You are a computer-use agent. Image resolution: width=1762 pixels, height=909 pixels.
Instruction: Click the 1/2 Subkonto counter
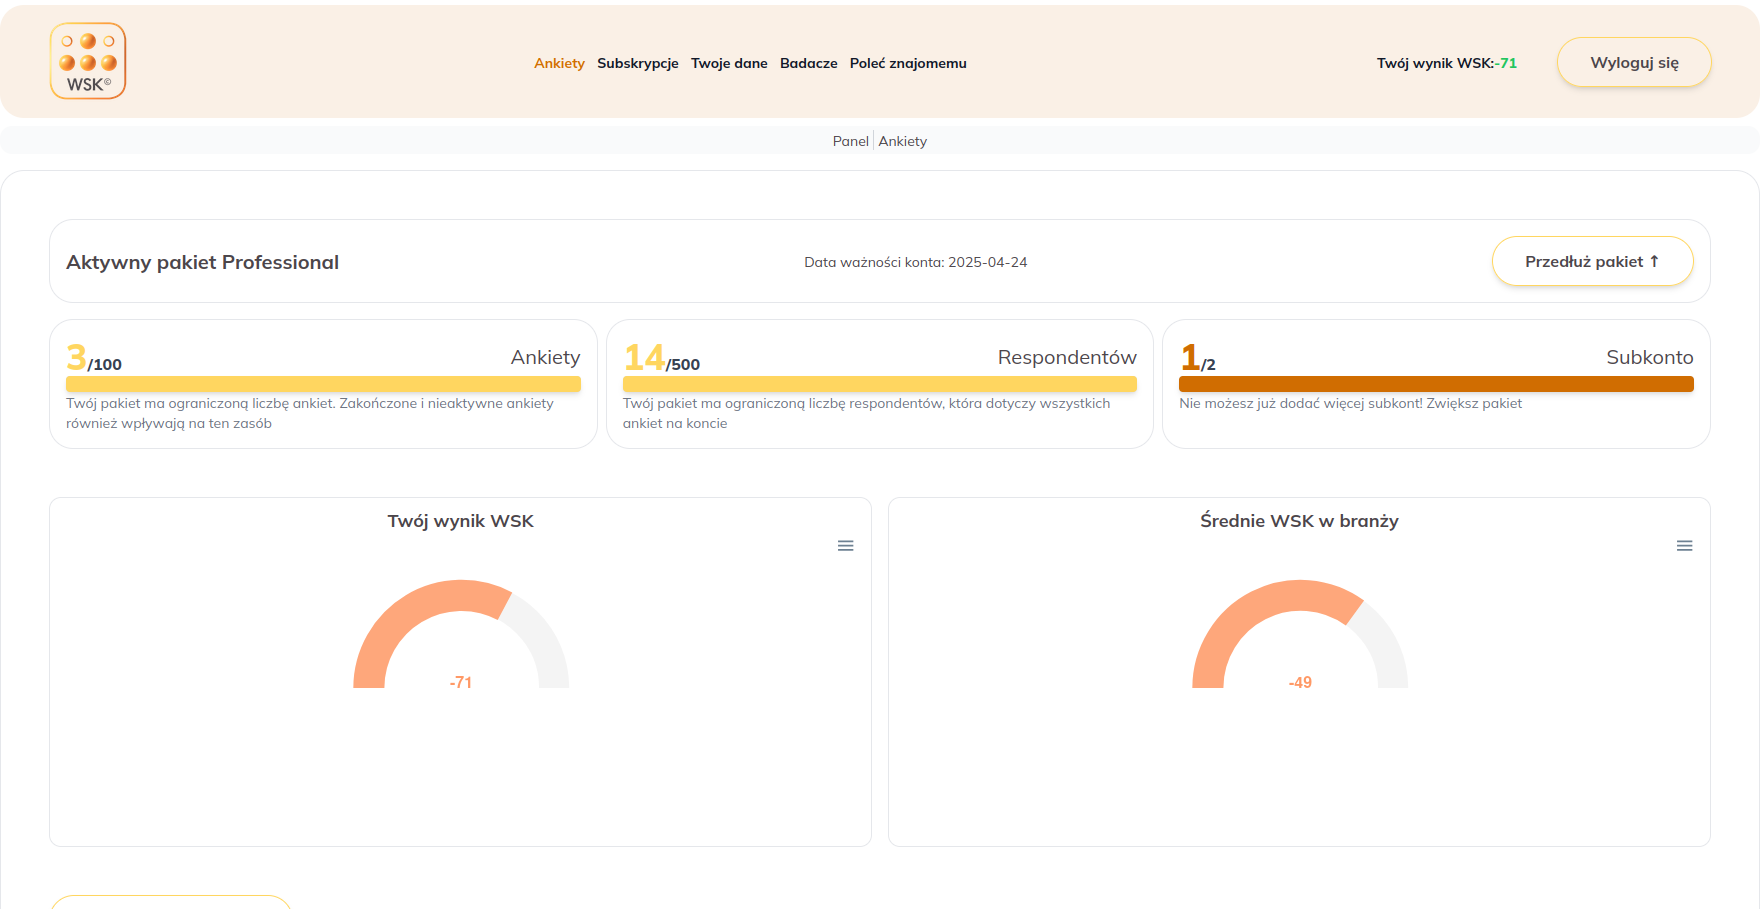pyautogui.click(x=1197, y=358)
